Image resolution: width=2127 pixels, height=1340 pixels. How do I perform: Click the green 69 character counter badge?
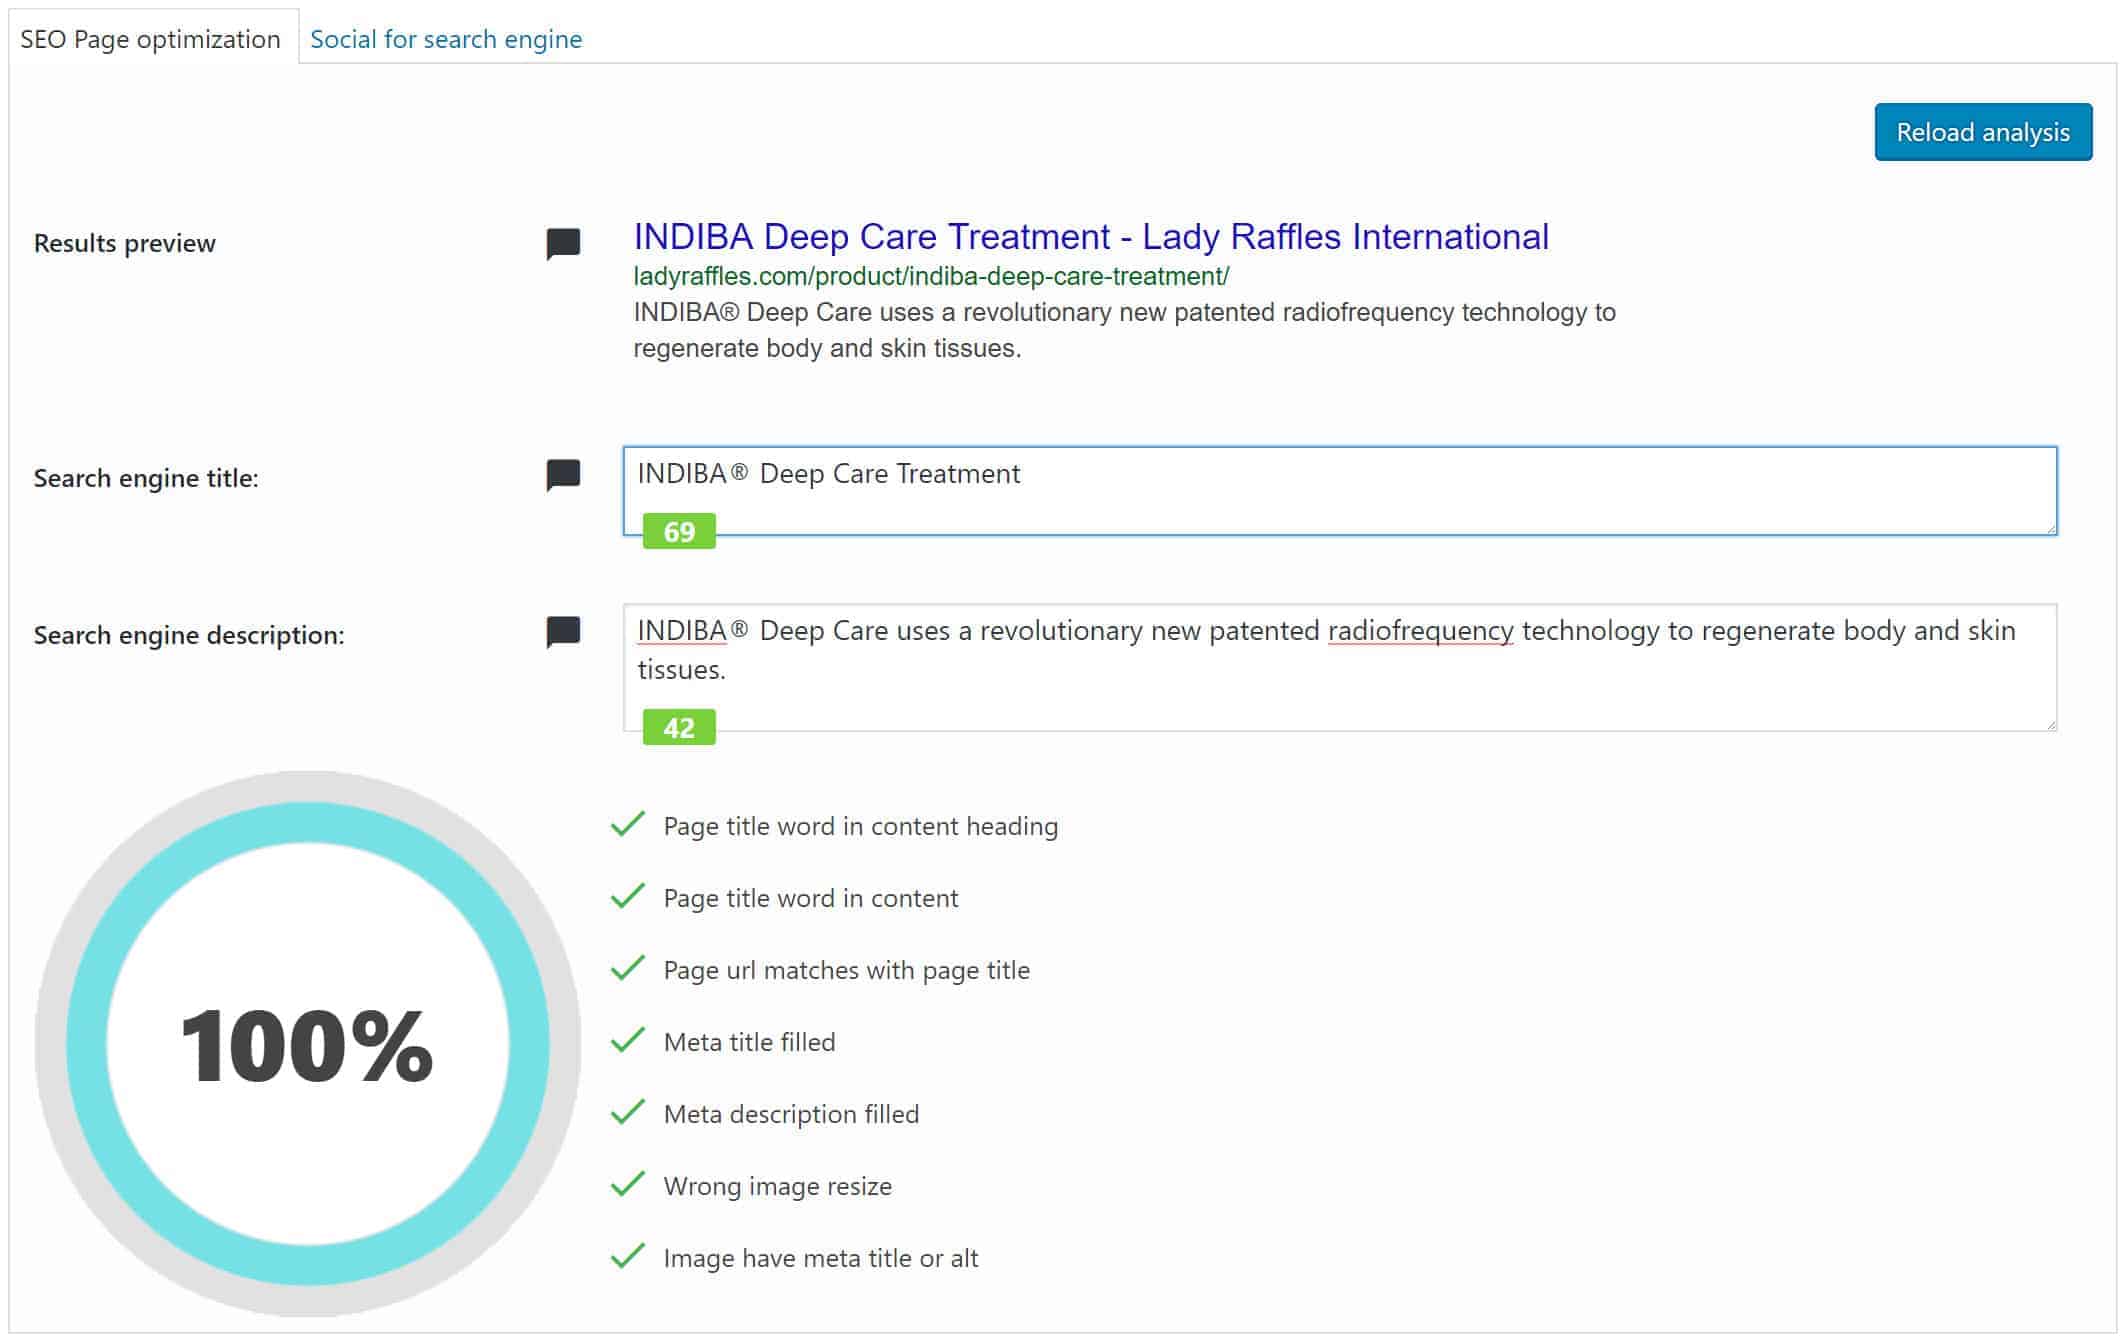[679, 531]
